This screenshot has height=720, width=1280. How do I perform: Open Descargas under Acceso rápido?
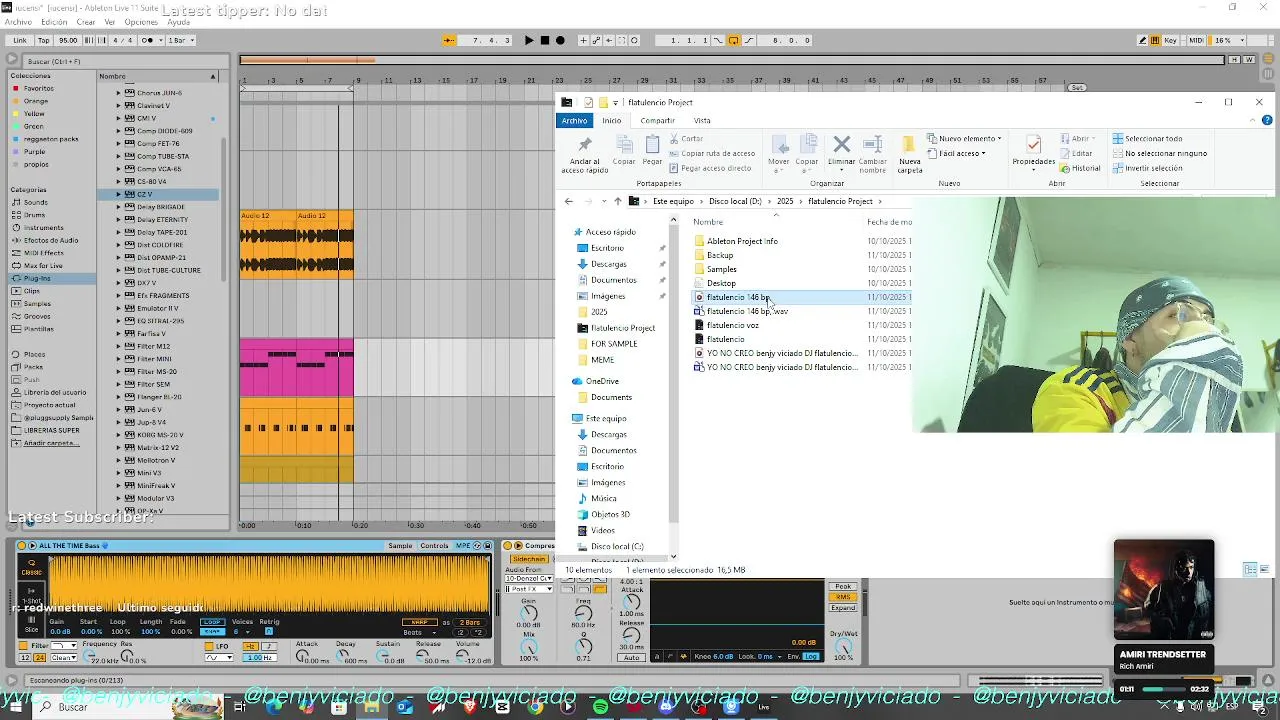pos(608,264)
